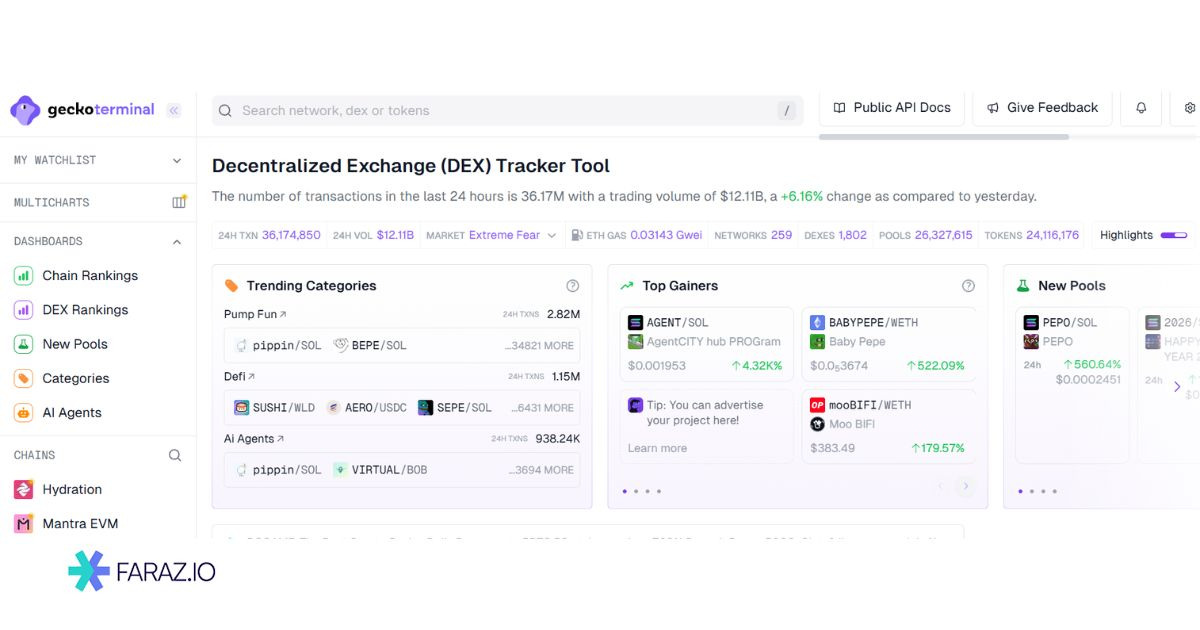
Task: Open Chain Rankings dashboard
Action: 90,276
